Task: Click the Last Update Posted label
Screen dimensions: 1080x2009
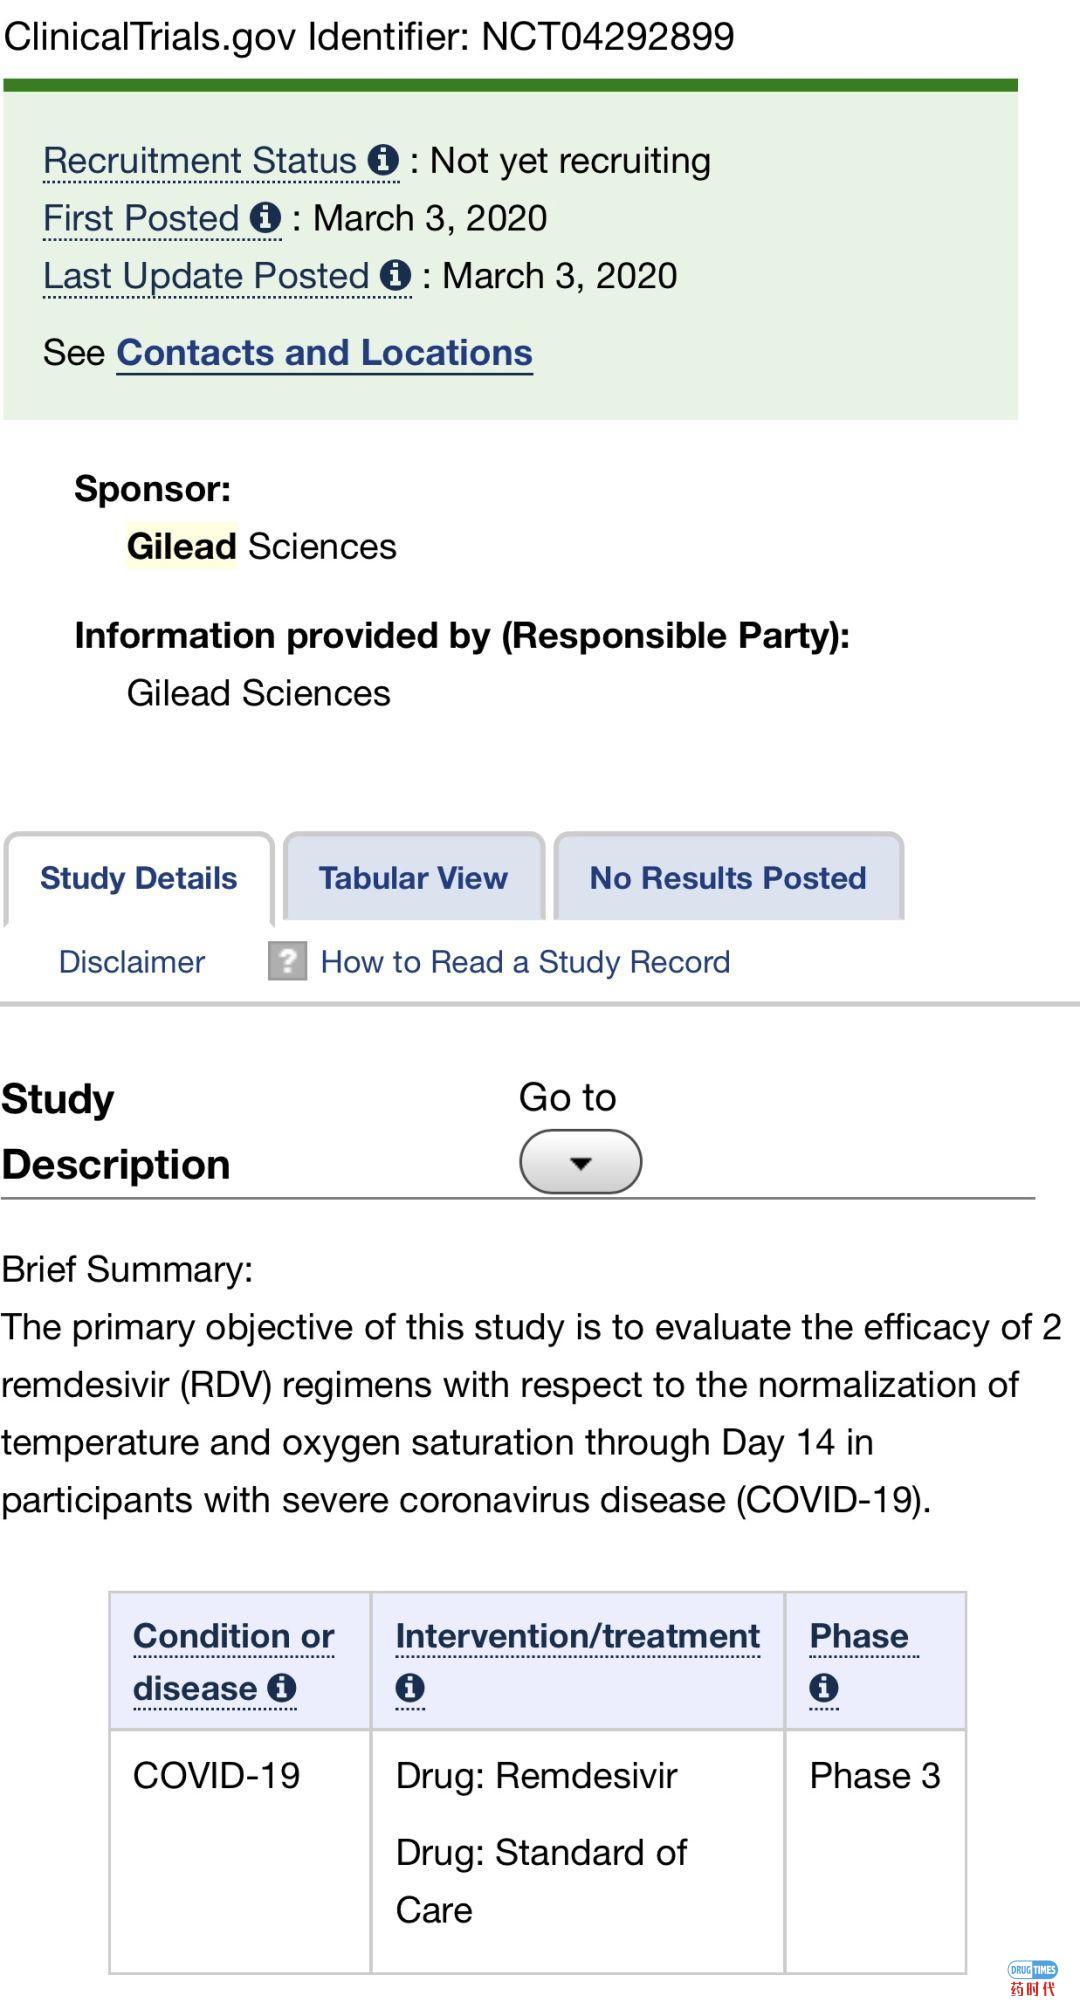Action: (x=207, y=276)
